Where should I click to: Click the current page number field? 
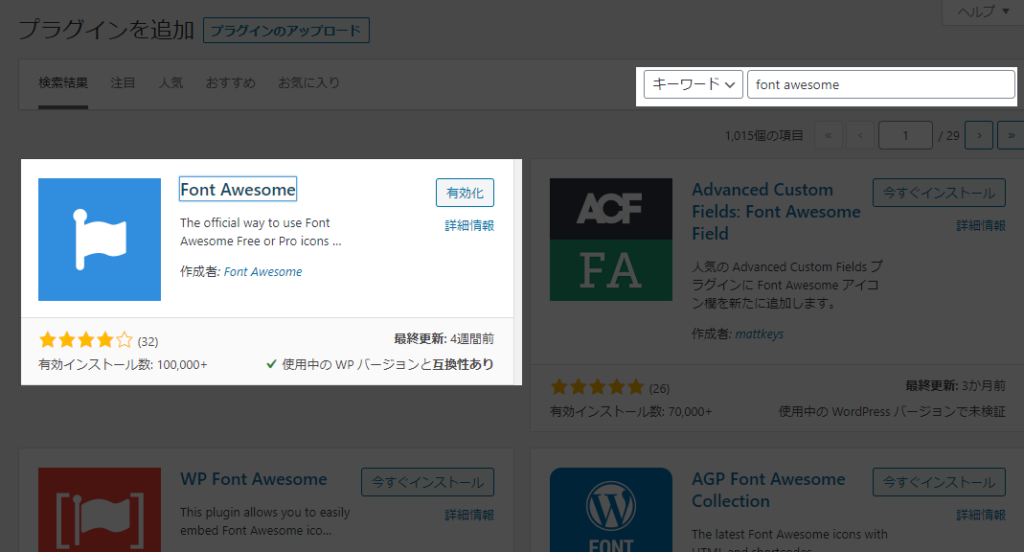[905, 135]
